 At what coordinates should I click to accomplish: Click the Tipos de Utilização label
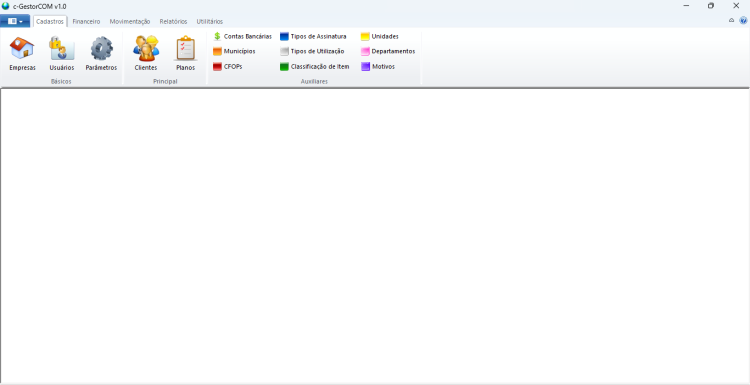[318, 52]
